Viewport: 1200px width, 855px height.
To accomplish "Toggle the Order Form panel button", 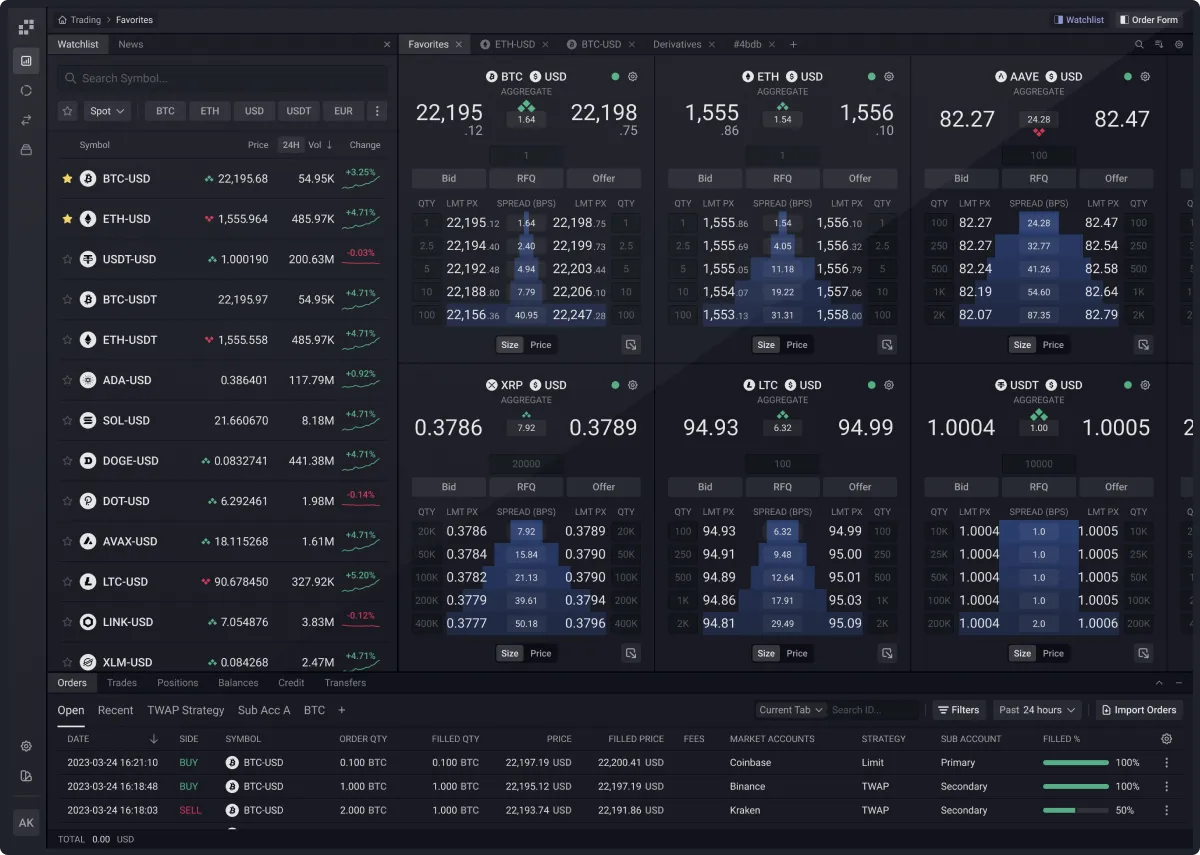I will click(x=1148, y=19).
